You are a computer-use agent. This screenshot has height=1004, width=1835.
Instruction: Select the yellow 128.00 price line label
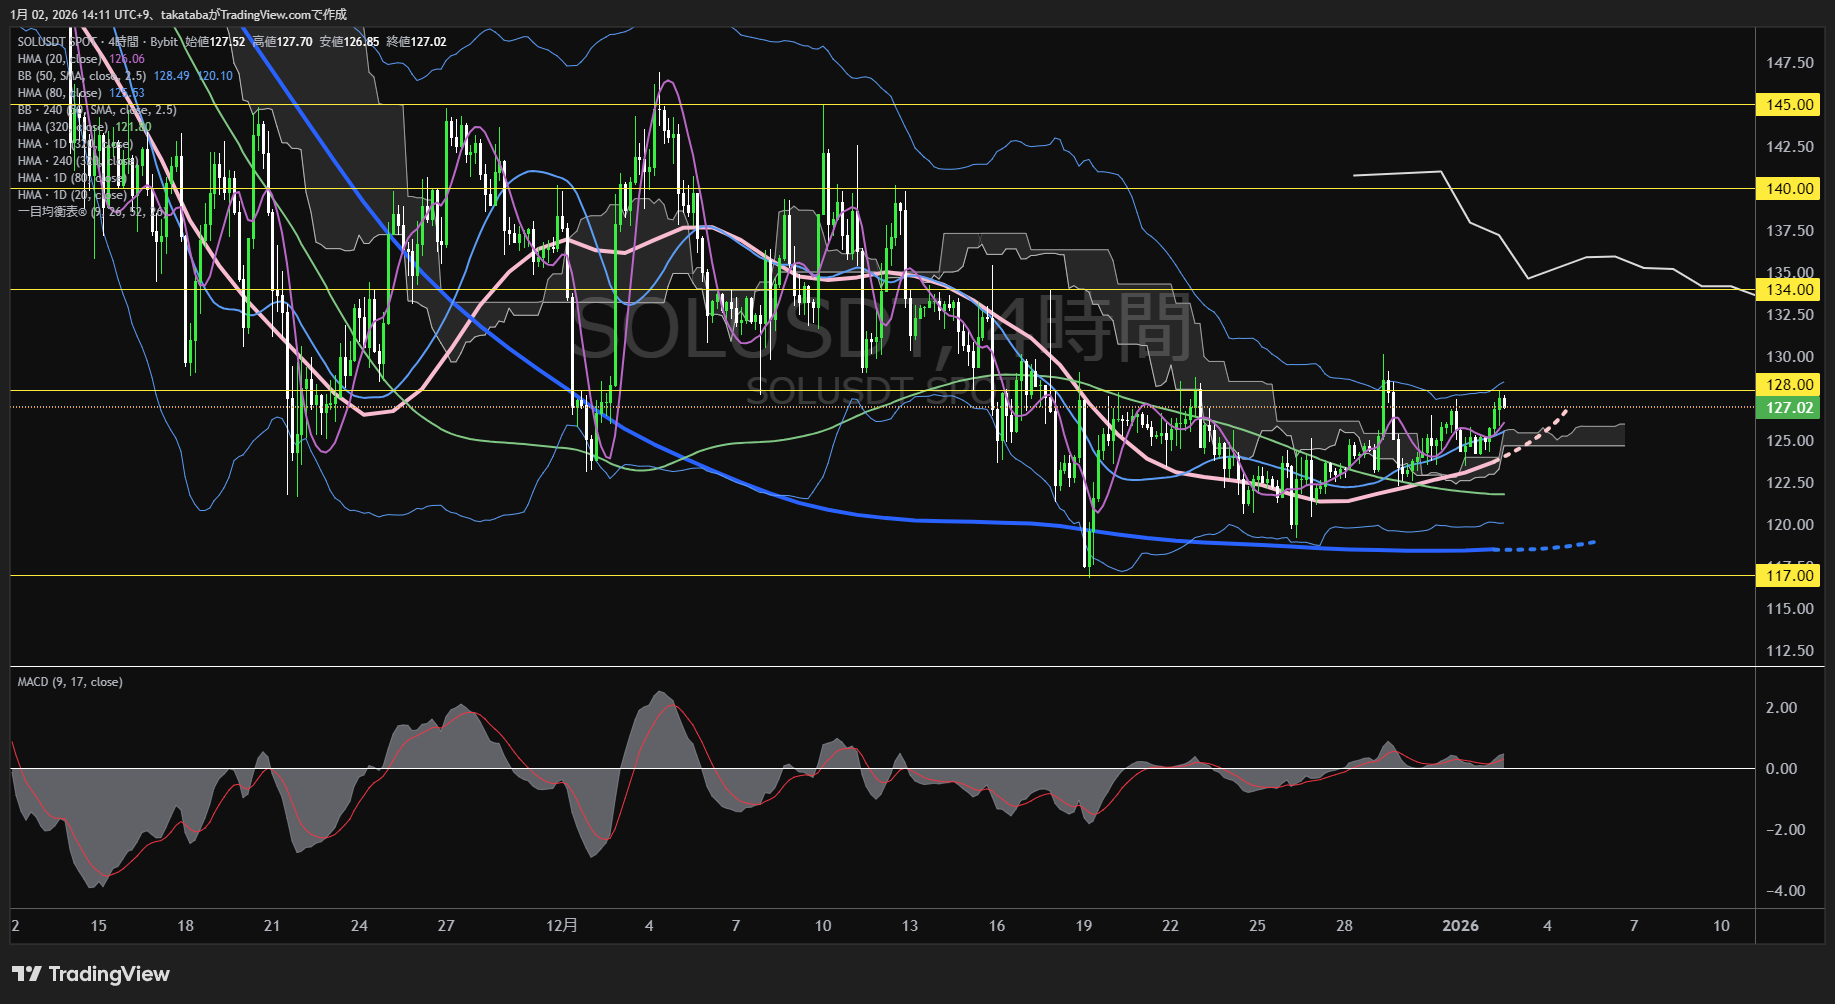tap(1789, 385)
